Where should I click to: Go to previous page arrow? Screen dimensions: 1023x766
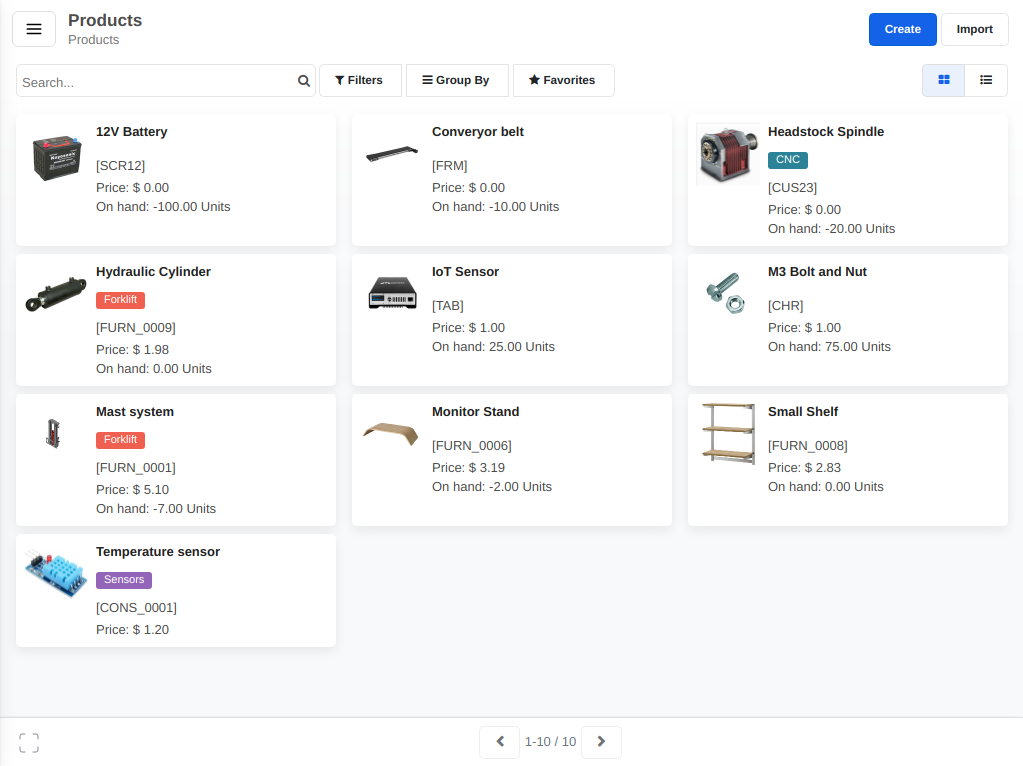pos(499,742)
